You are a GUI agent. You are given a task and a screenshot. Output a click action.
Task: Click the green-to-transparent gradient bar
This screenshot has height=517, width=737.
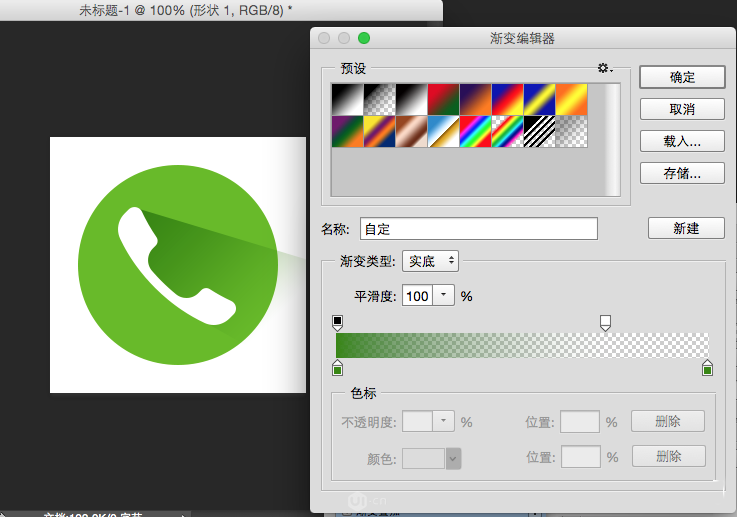pyautogui.click(x=522, y=345)
